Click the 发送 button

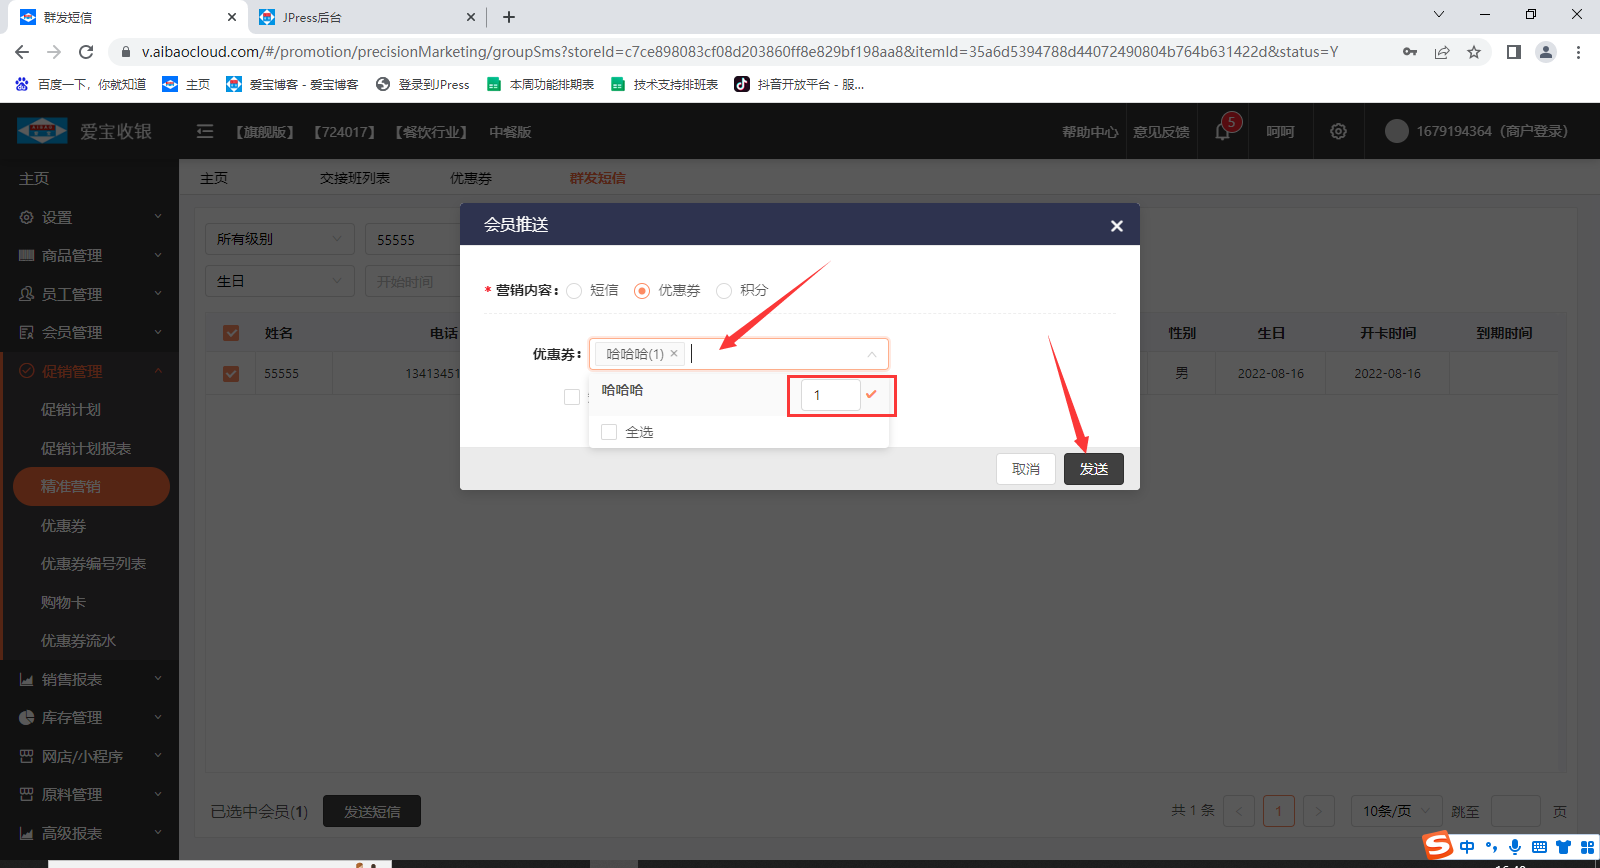[1094, 469]
